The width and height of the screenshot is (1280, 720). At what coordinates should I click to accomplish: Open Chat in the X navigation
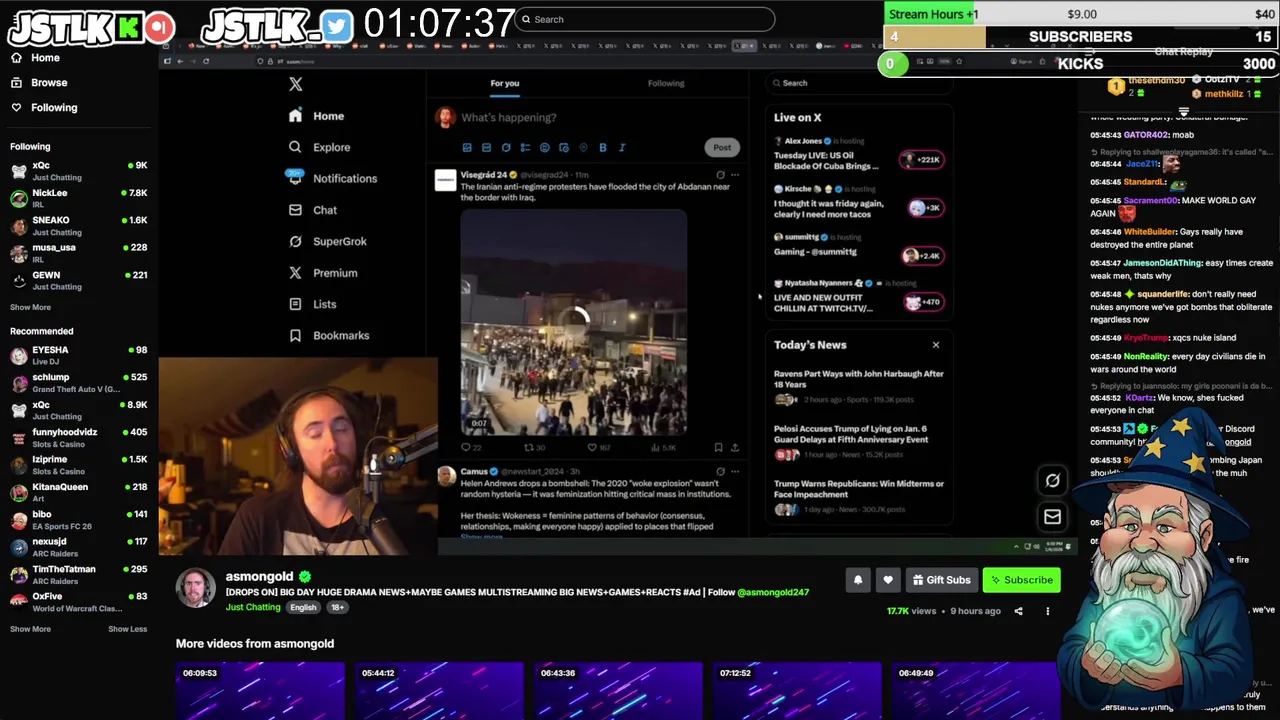(313, 210)
